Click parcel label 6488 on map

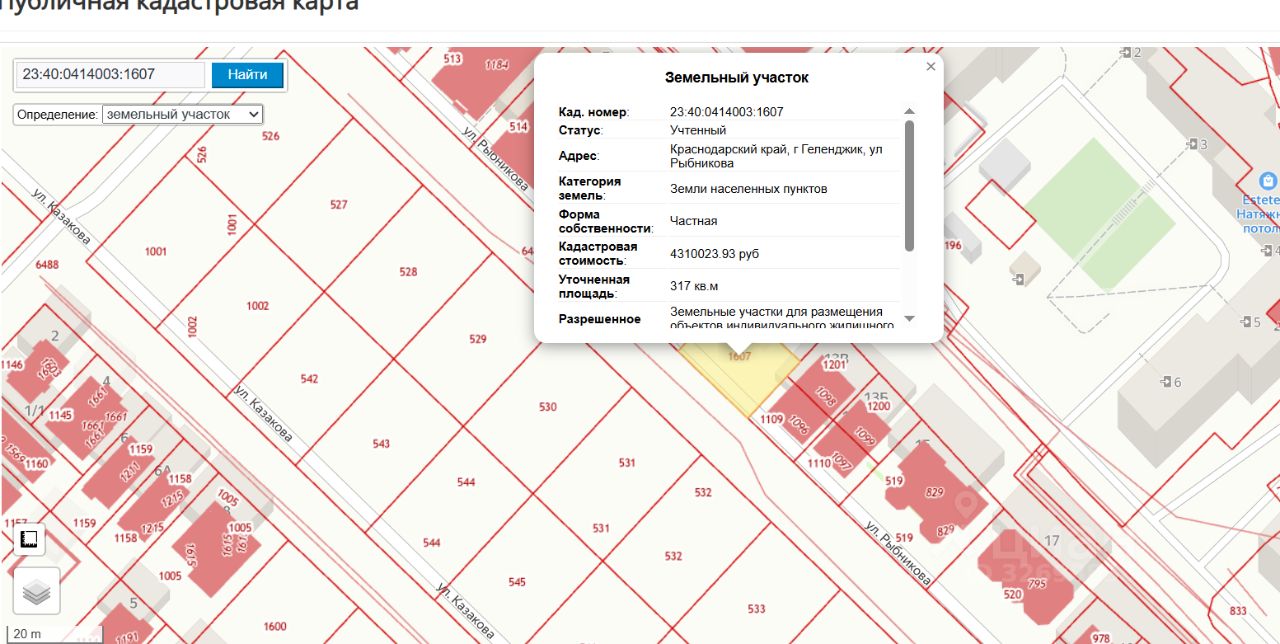47,265
